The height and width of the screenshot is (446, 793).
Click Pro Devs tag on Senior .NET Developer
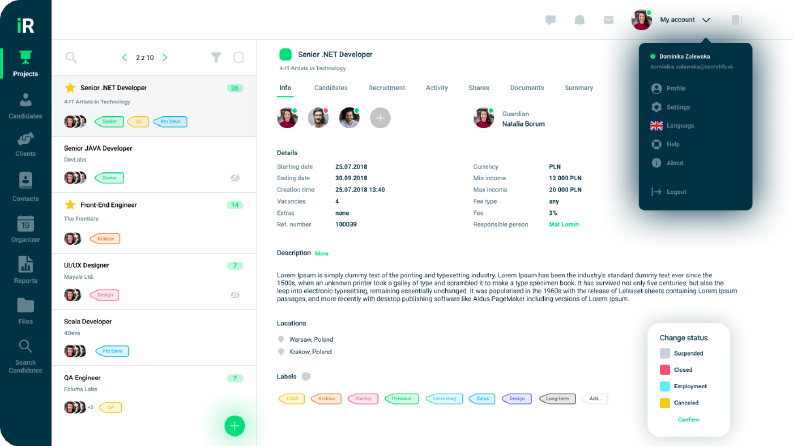[x=170, y=121]
